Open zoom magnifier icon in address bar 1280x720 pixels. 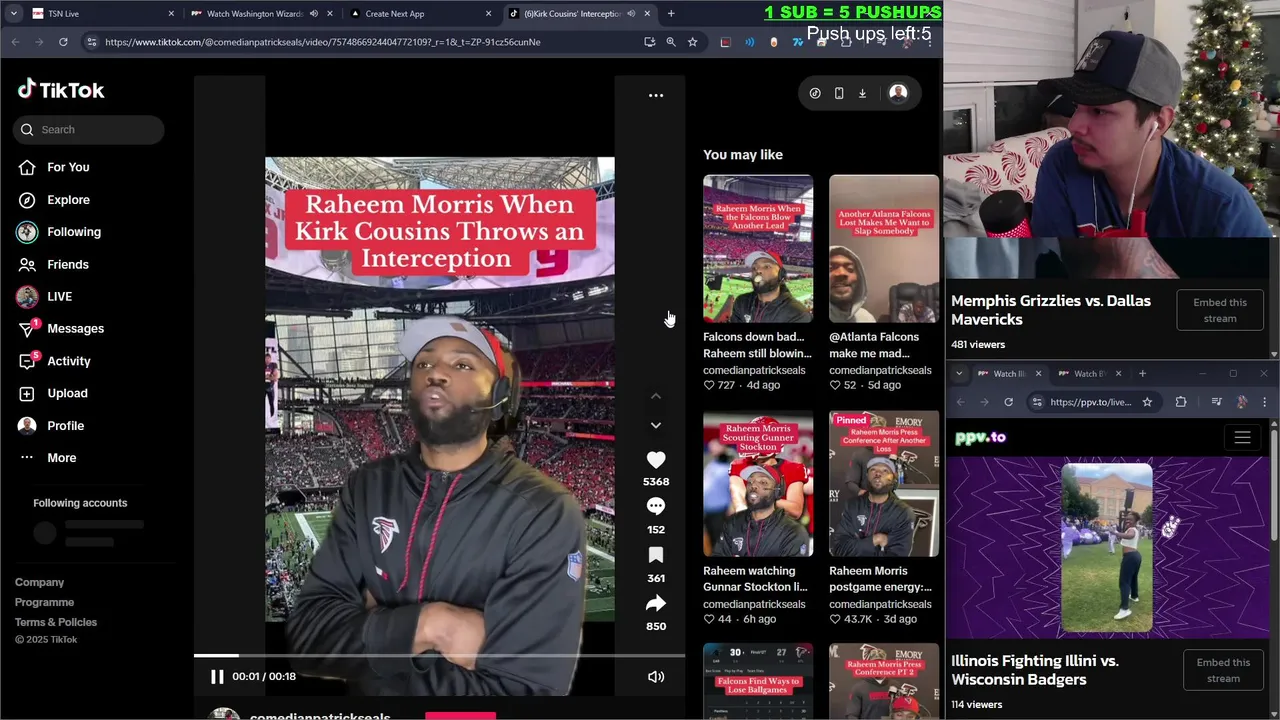pyautogui.click(x=671, y=42)
